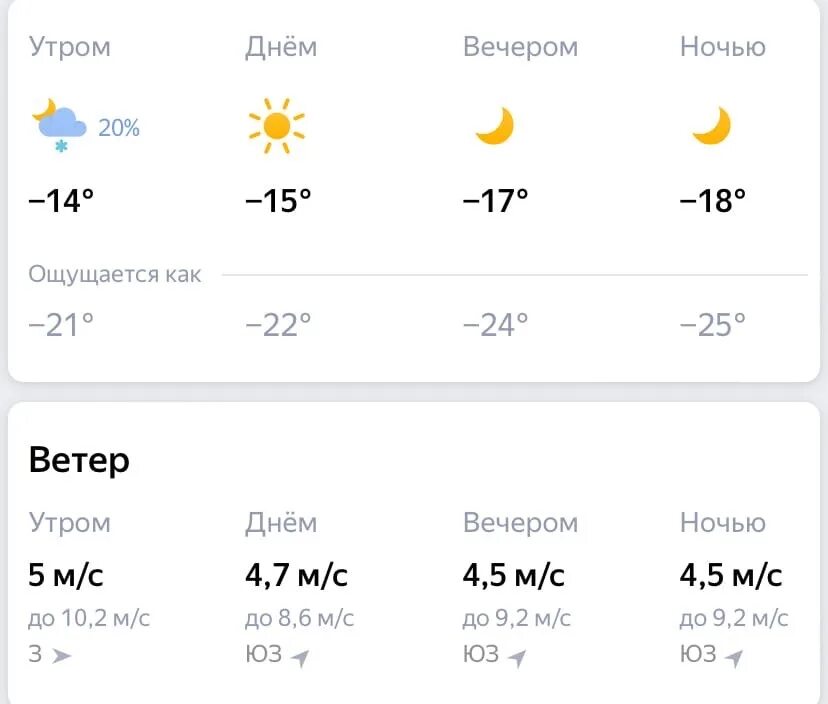The height and width of the screenshot is (704, 828).
Task: Tap the evening moon icon
Action: [495, 126]
